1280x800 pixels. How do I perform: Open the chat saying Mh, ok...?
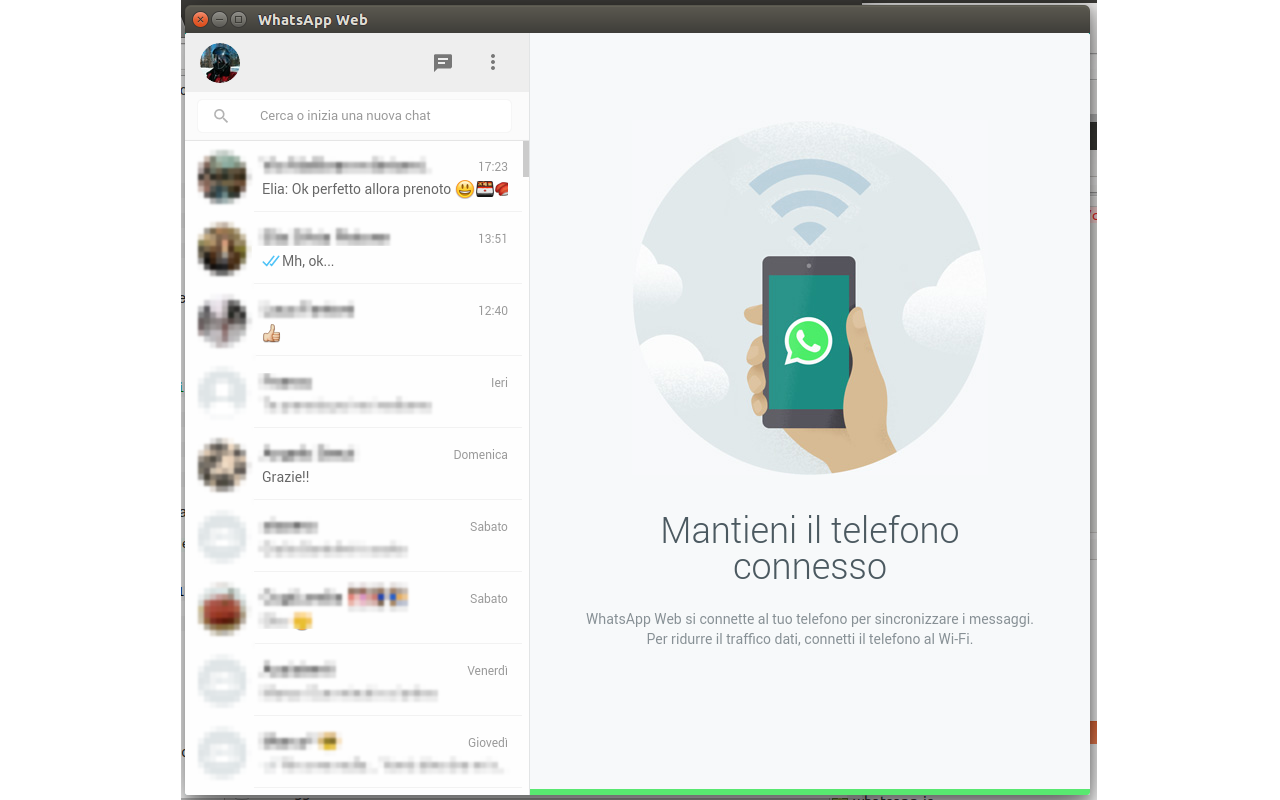click(354, 249)
